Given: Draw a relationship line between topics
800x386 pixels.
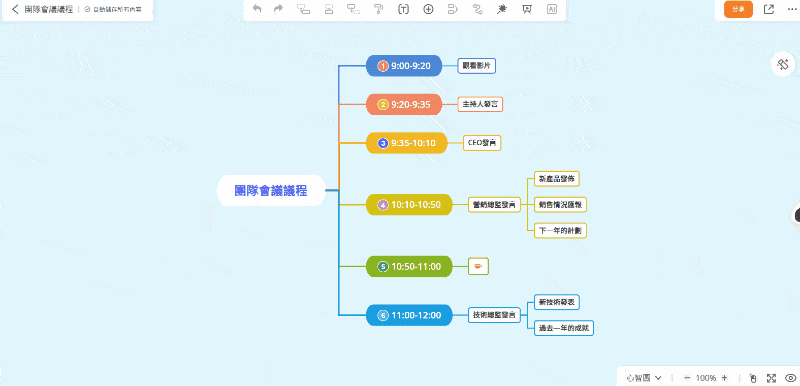Looking at the screenshot, I should [478, 9].
